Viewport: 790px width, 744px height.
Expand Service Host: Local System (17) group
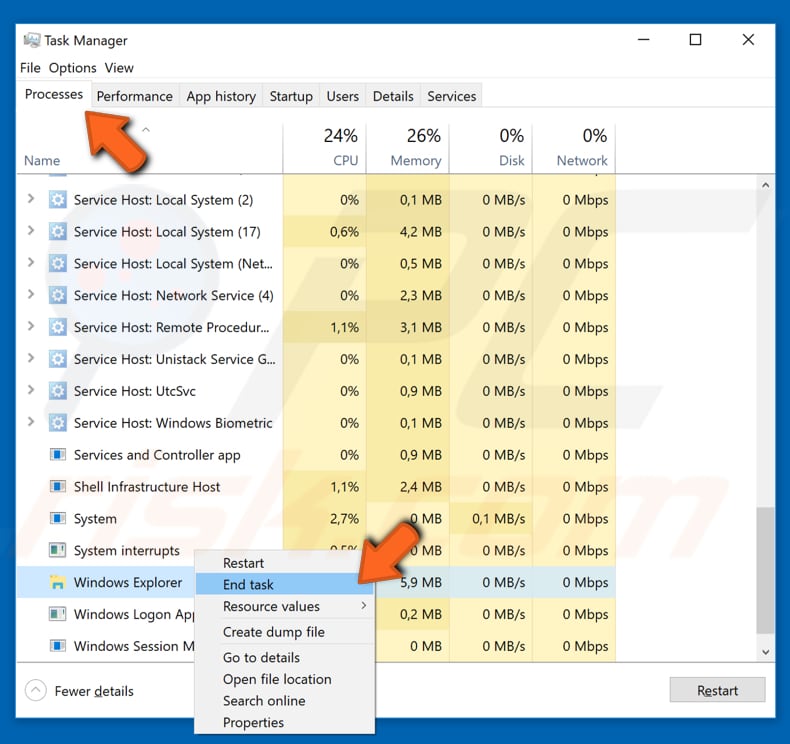[x=31, y=230]
